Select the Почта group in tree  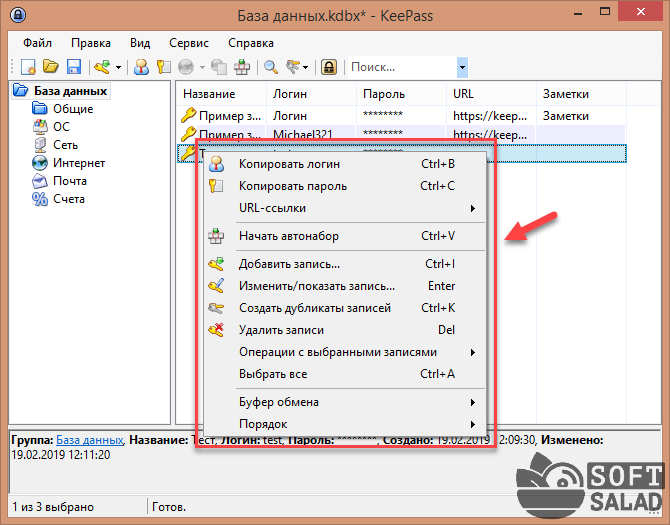point(70,181)
